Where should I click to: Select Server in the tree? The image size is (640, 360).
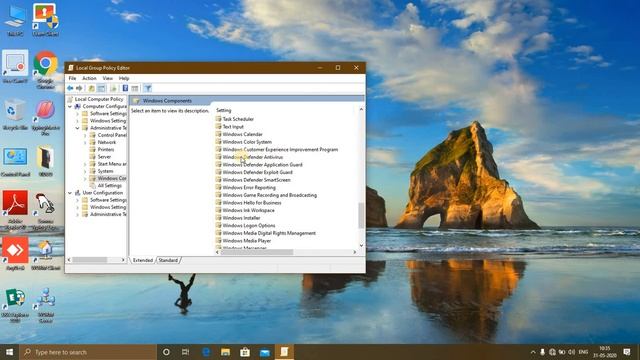pyautogui.click(x=104, y=157)
